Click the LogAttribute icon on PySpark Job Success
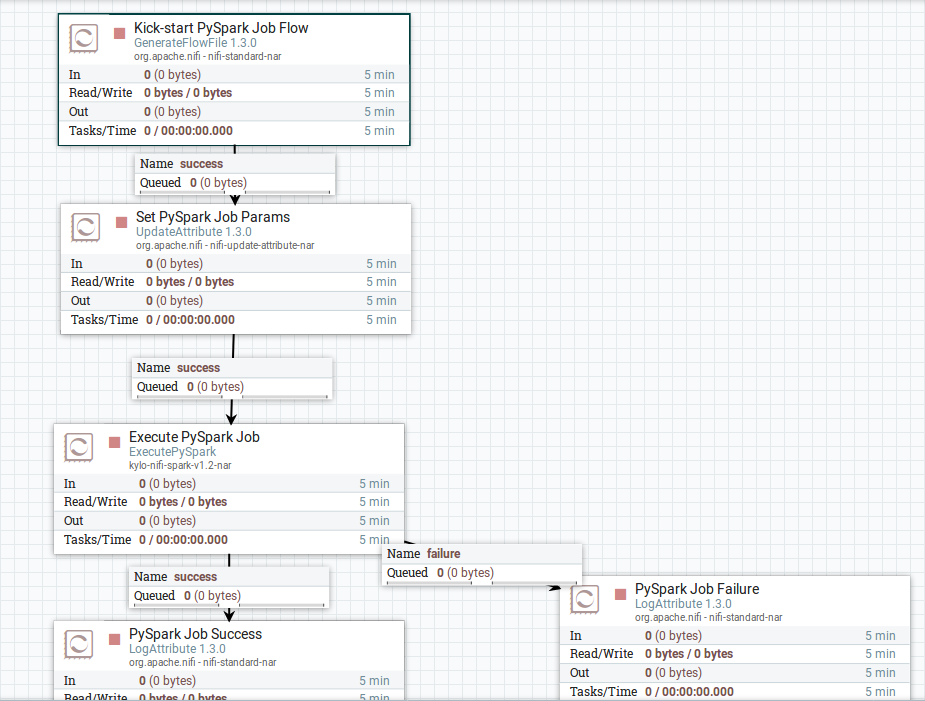The height and width of the screenshot is (701, 925). (78, 645)
